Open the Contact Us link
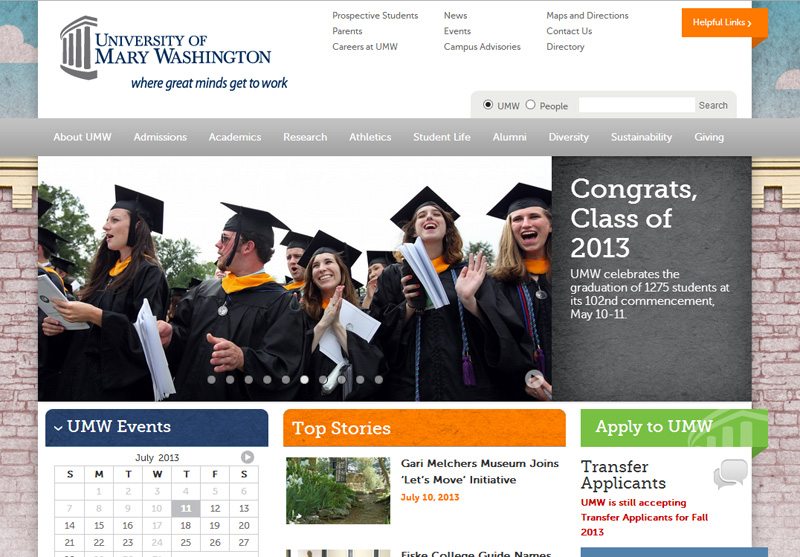Image resolution: width=800 pixels, height=557 pixels. (x=569, y=31)
